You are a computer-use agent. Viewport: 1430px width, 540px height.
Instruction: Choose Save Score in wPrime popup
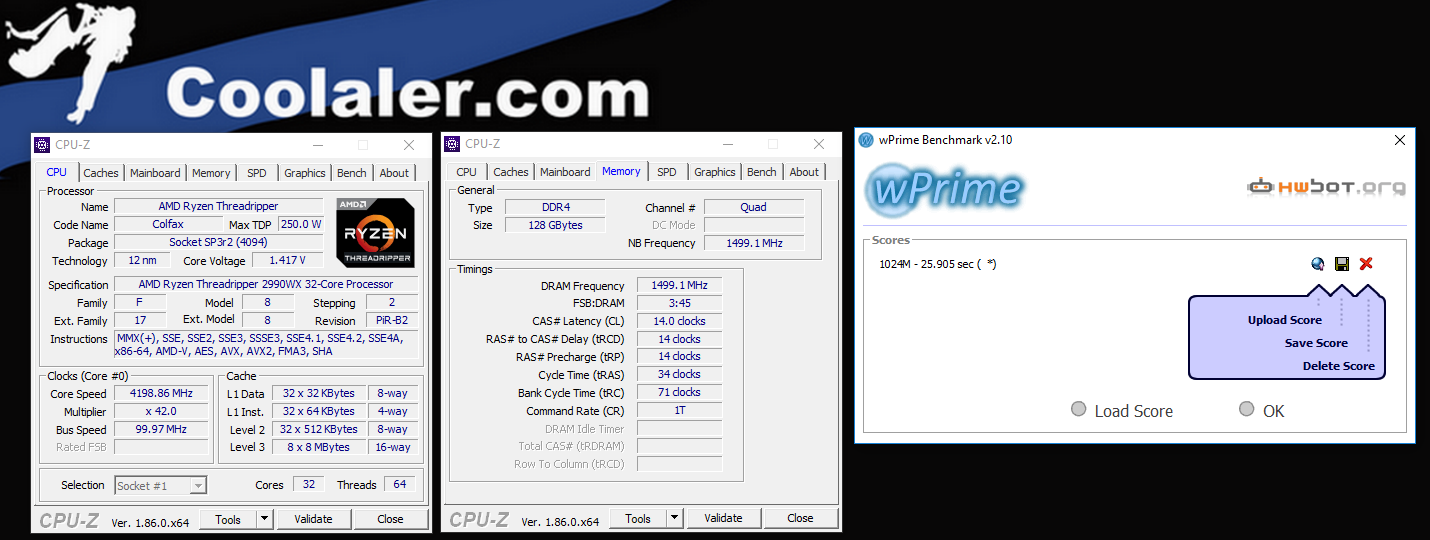click(1316, 343)
